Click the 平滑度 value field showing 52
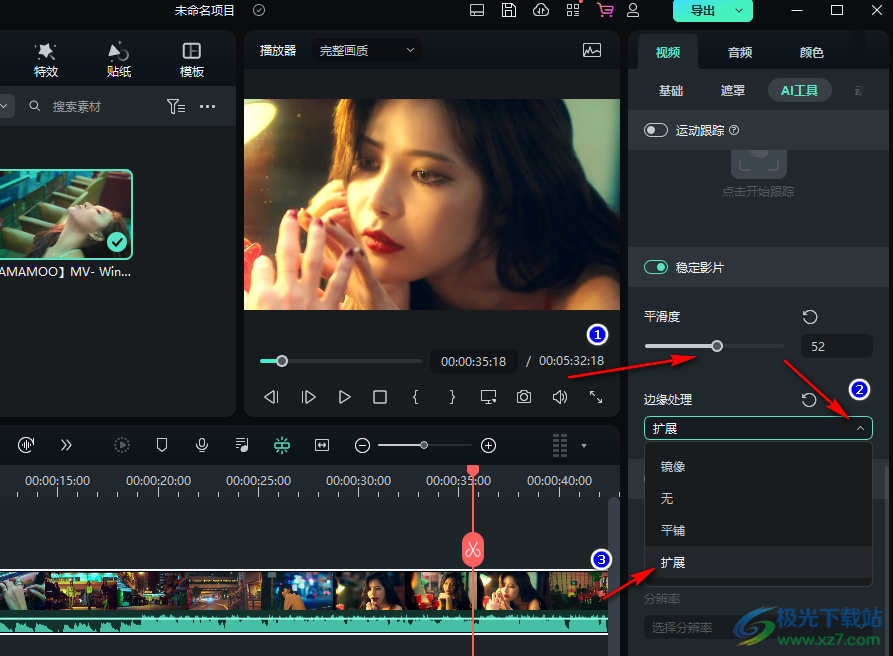 tap(837, 346)
